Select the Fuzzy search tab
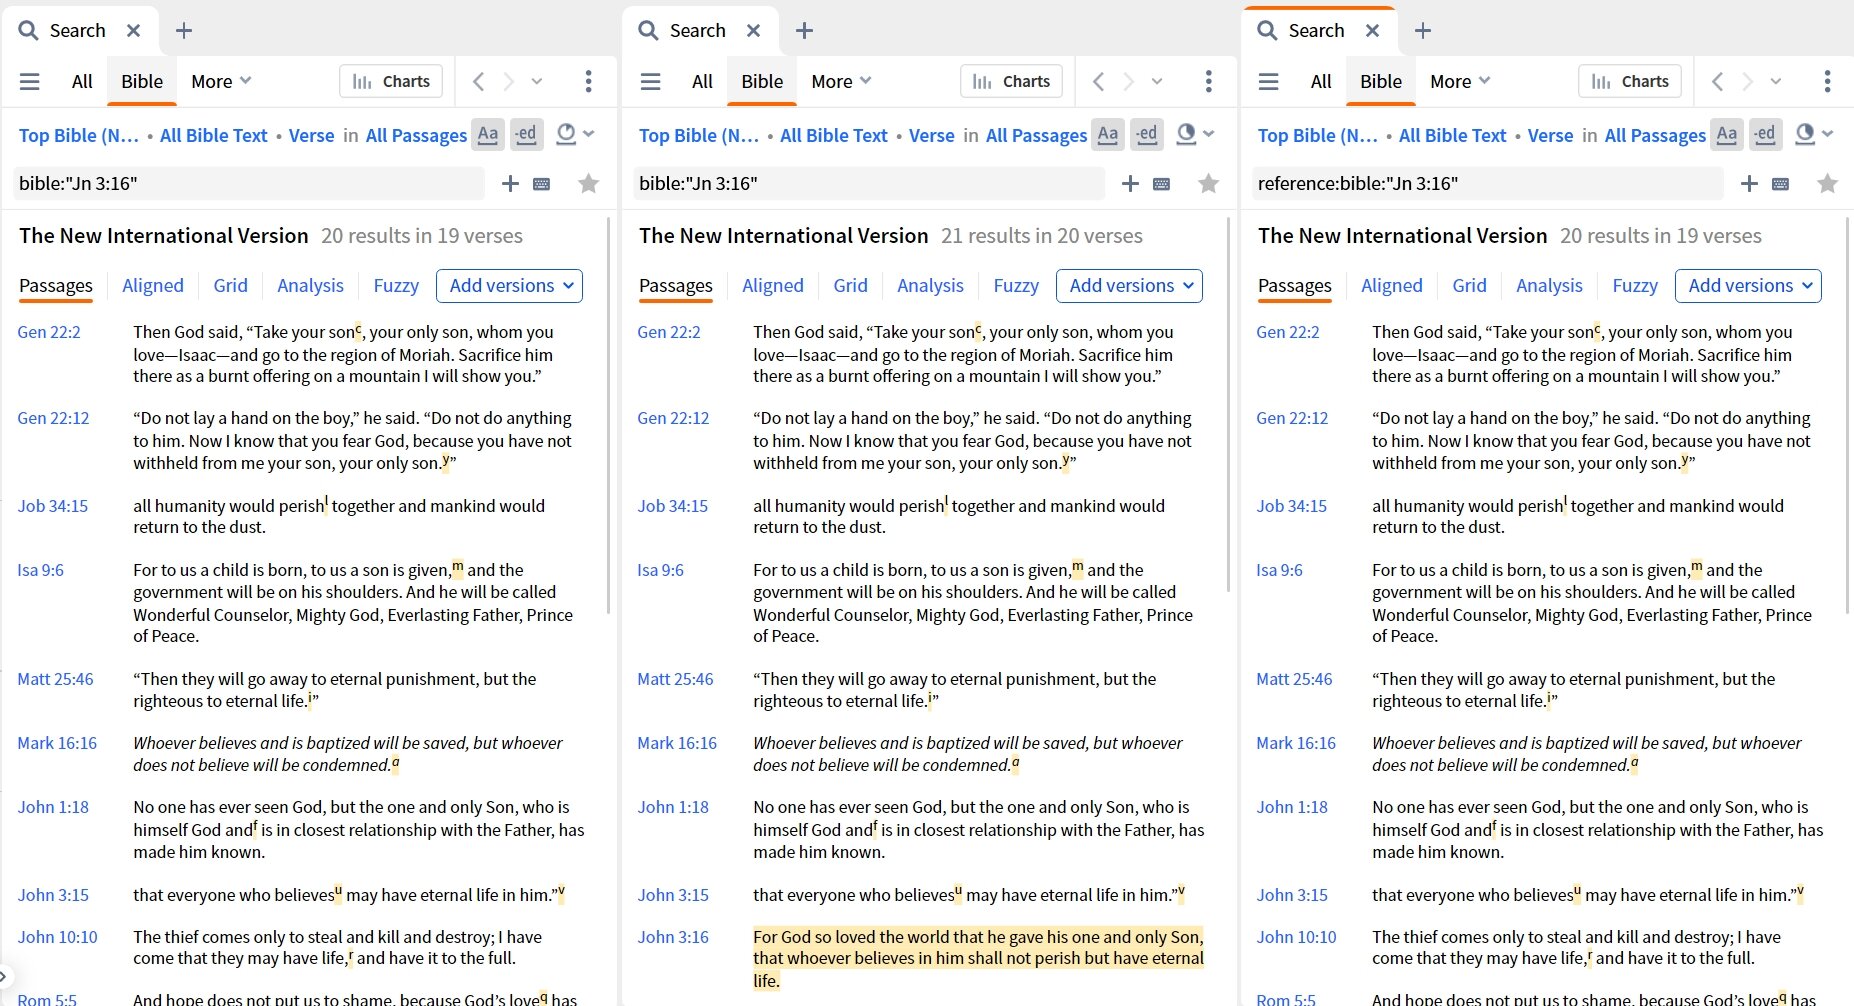The image size is (1854, 1006). coord(396,286)
